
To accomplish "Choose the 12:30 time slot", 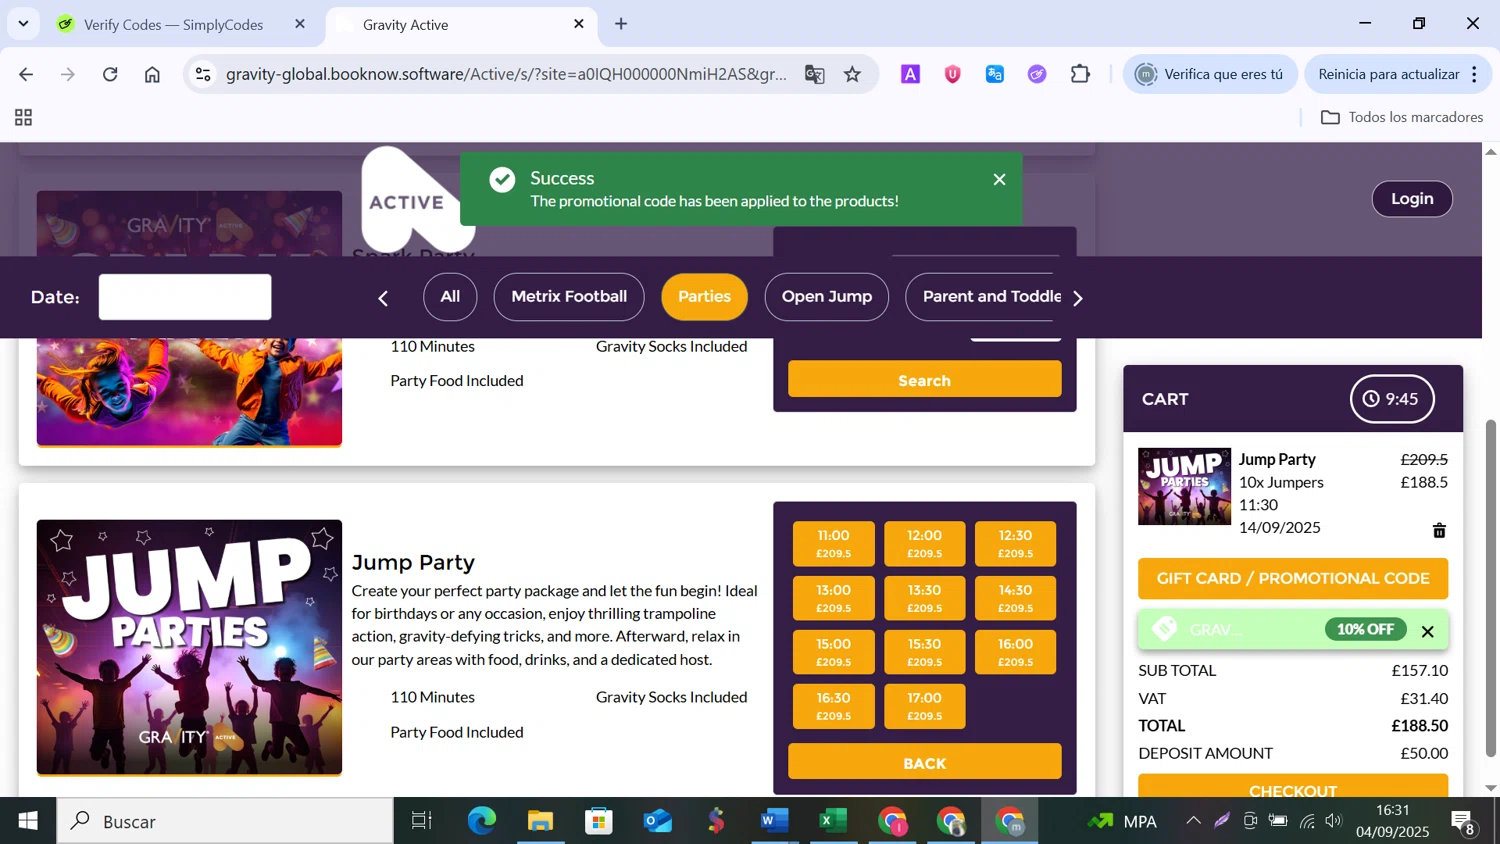I will click(1015, 544).
